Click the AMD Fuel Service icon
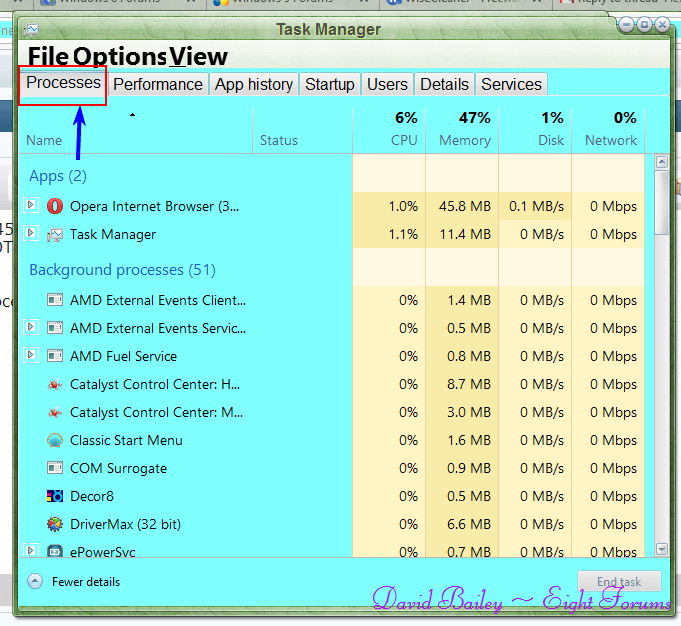This screenshot has height=626, width=681. point(55,356)
